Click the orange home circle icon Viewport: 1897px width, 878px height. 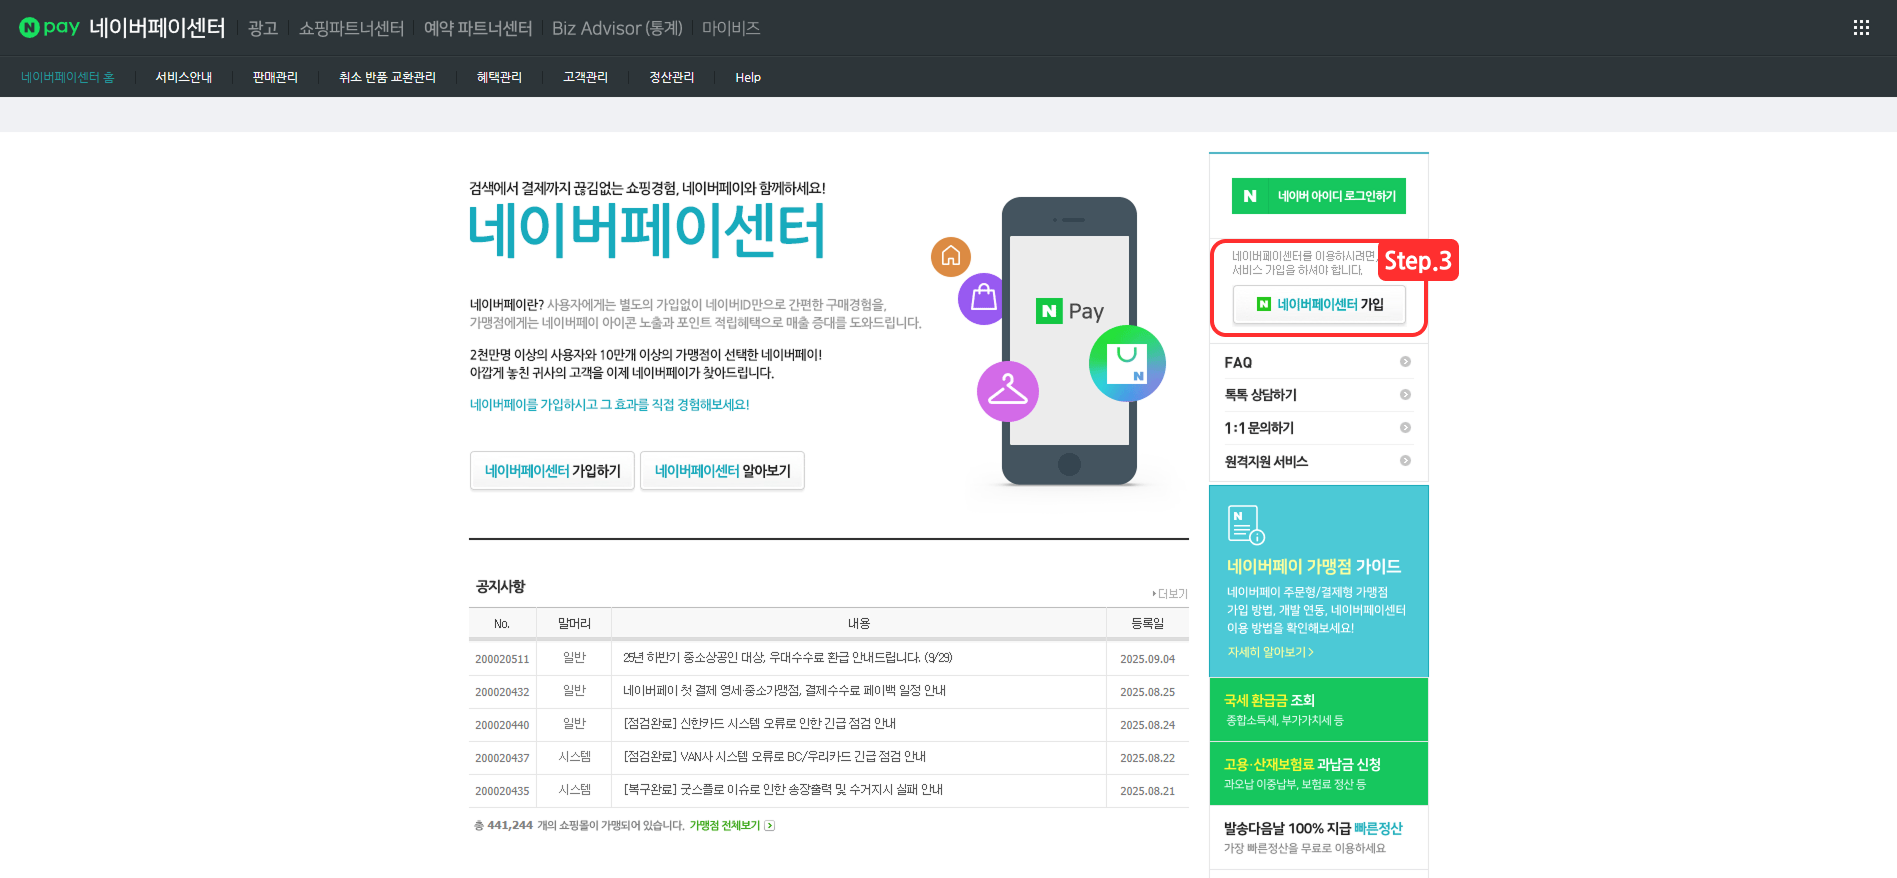click(x=951, y=257)
